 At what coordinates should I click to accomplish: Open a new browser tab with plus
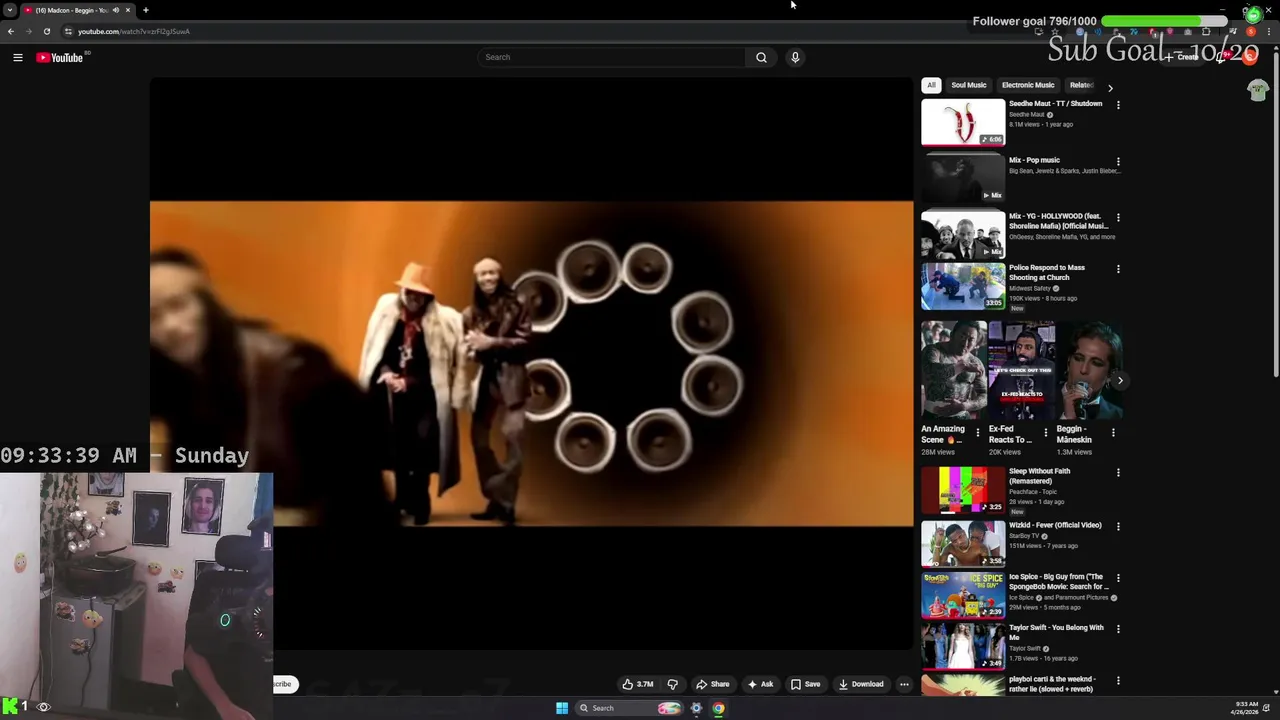tap(145, 10)
